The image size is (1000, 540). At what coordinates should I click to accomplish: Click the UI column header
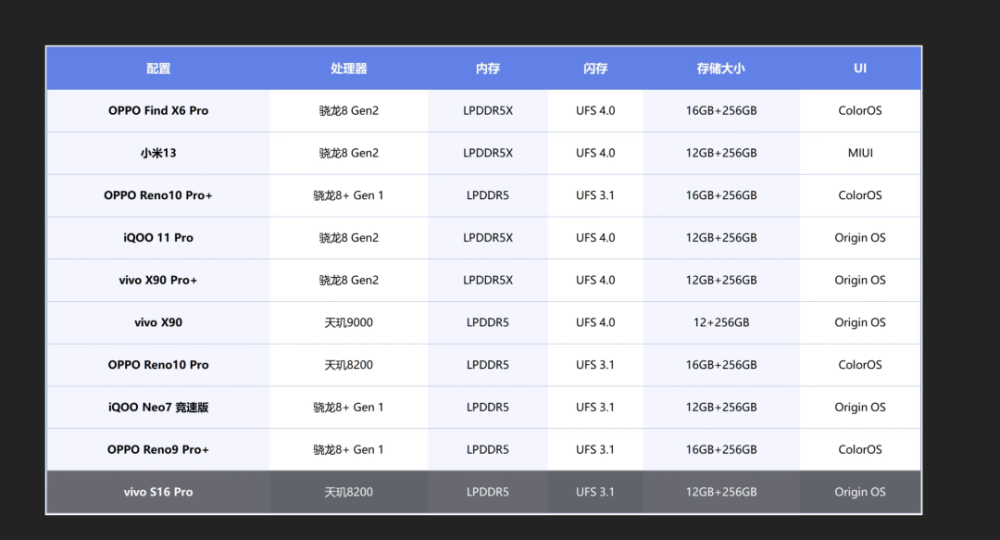[x=860, y=68]
